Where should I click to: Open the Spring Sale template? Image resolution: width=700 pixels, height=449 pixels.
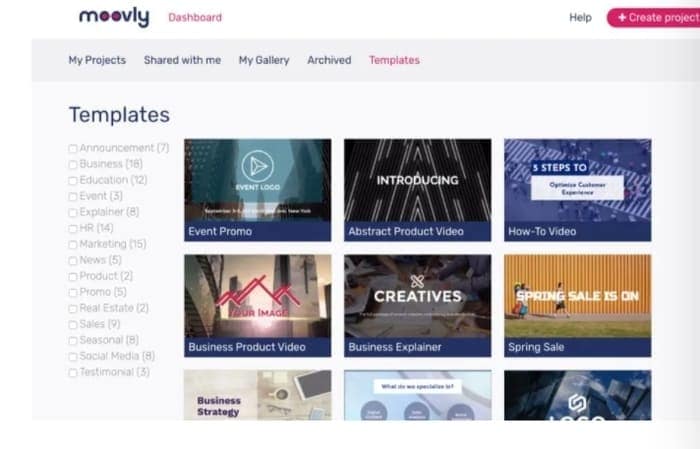tap(578, 306)
